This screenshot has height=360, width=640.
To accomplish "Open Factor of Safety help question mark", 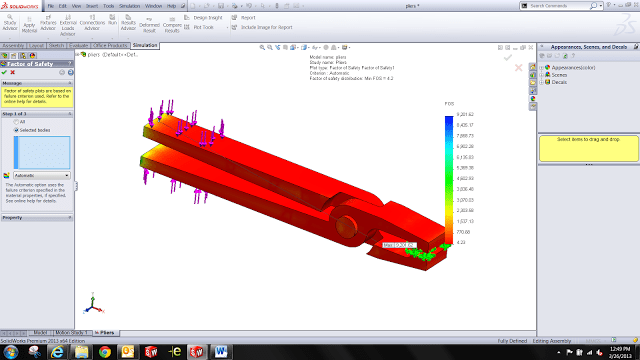I will click(70, 64).
